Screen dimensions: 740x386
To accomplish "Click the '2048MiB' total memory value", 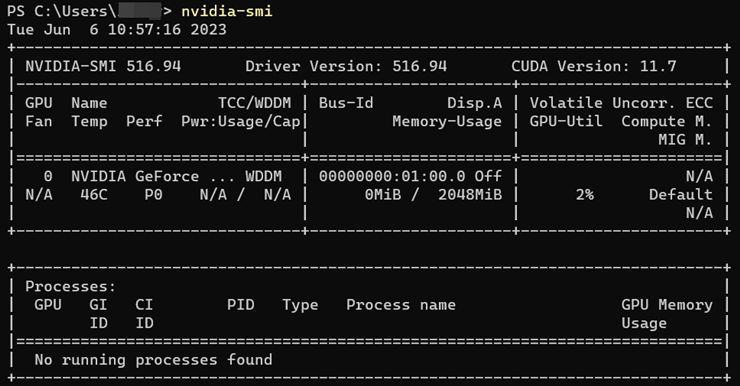I will pos(470,195).
